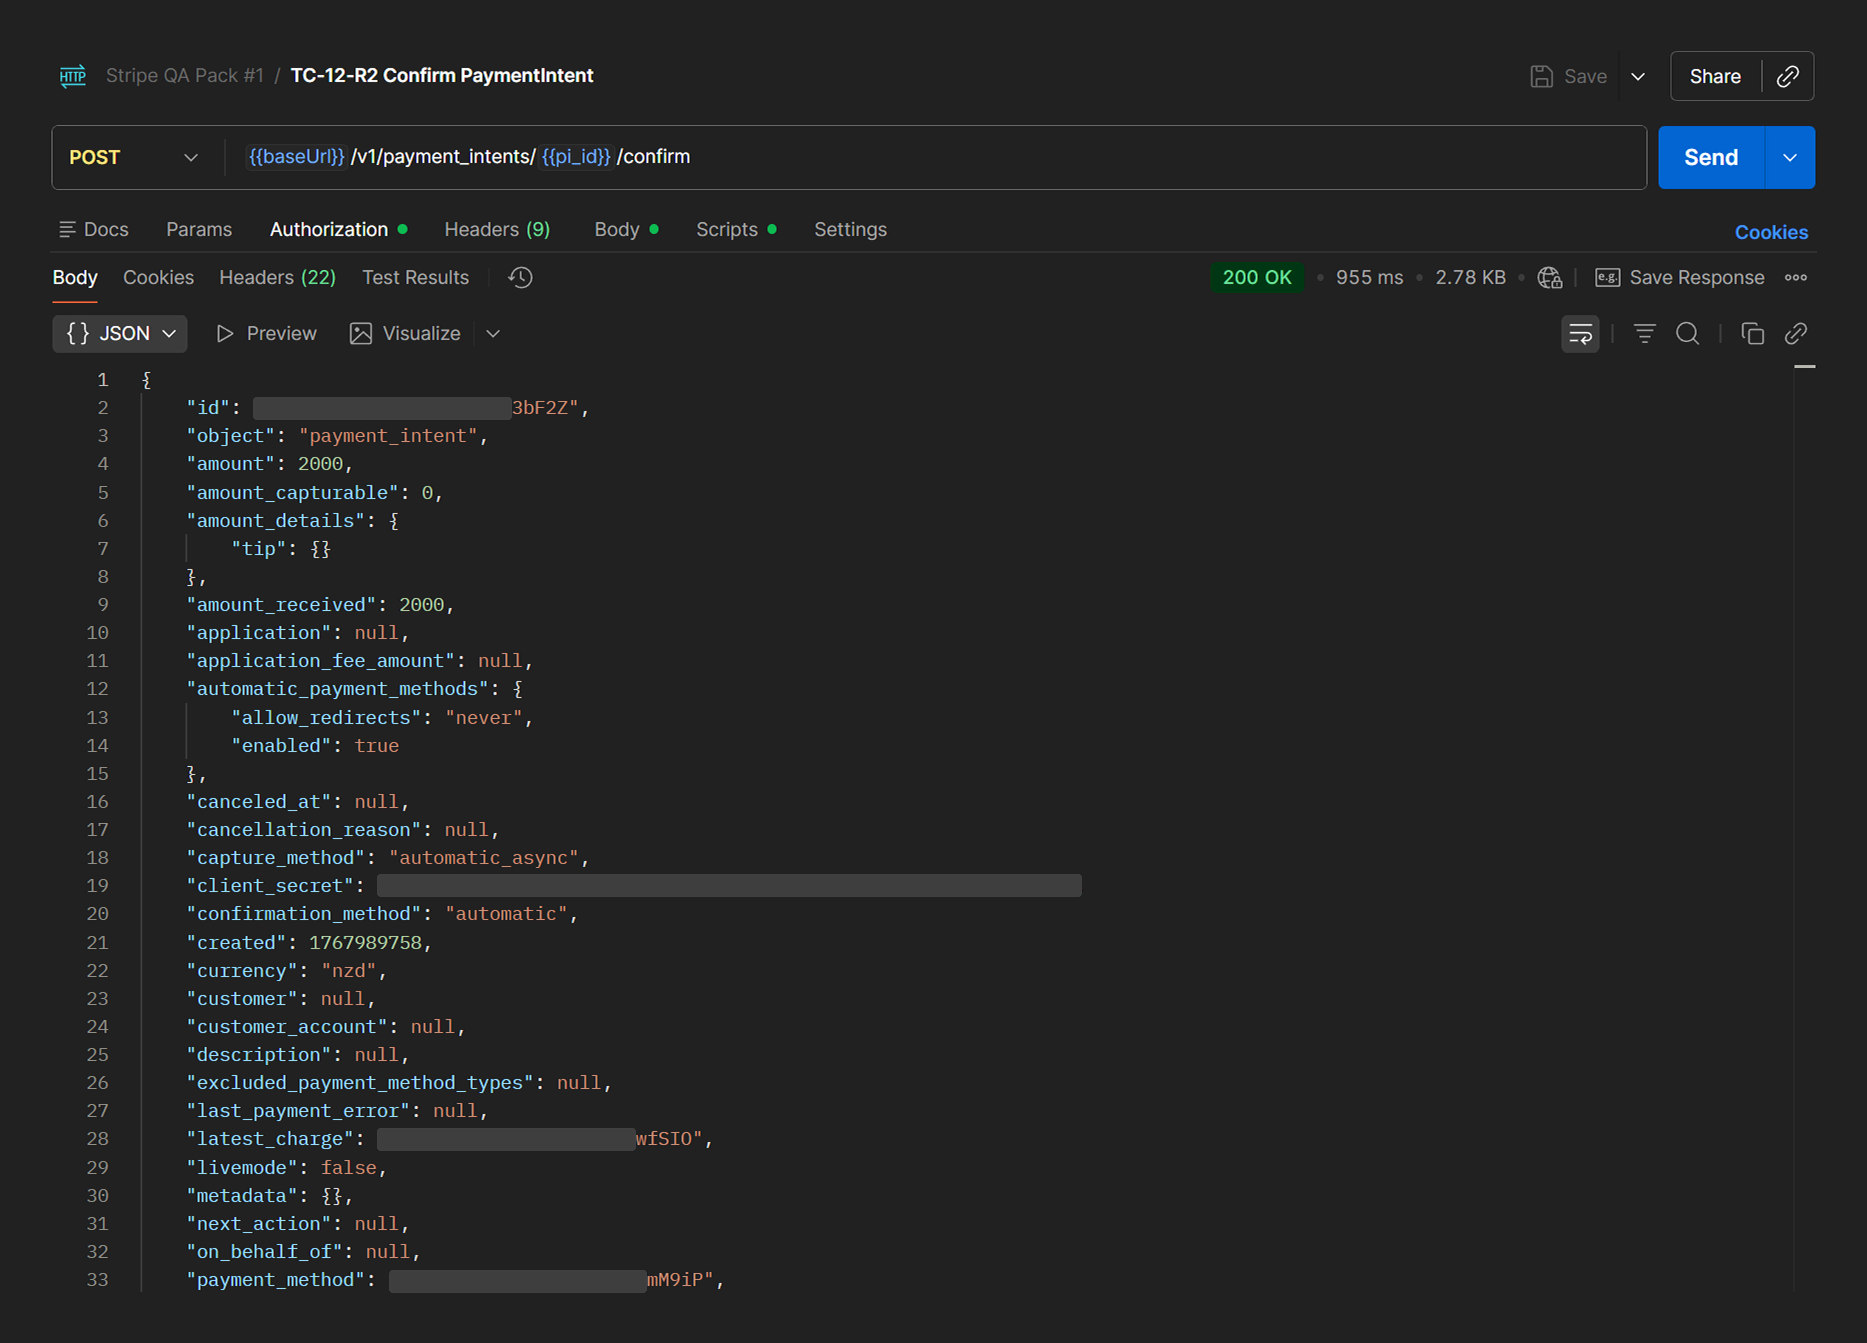Open Stripe QA Pack #1 breadcrumb

click(x=184, y=76)
